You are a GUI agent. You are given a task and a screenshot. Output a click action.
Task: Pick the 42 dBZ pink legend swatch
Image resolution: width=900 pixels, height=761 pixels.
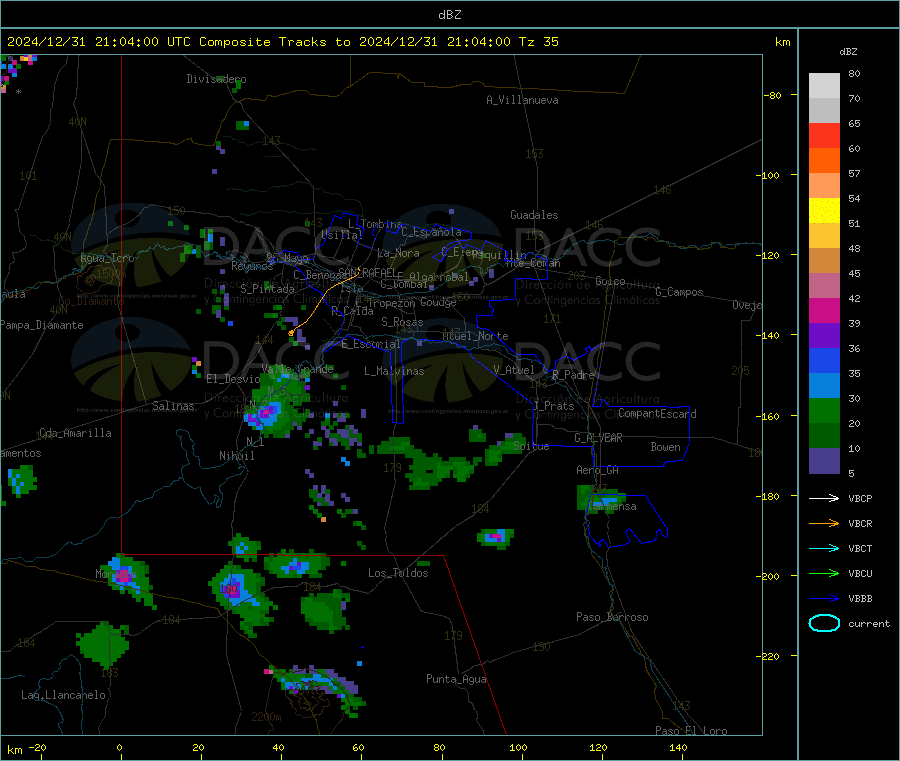[824, 286]
